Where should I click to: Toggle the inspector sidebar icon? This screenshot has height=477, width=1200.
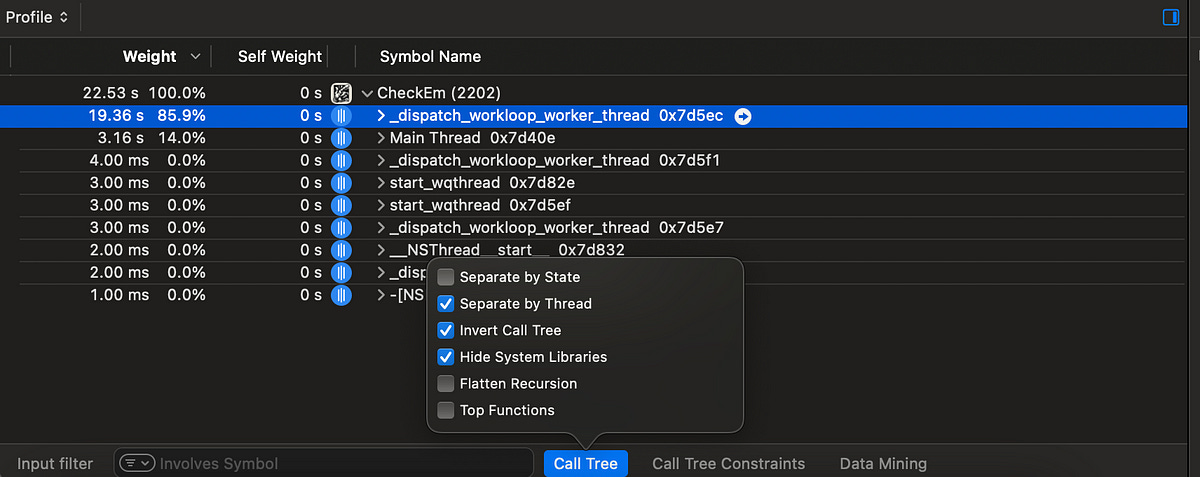(1171, 17)
